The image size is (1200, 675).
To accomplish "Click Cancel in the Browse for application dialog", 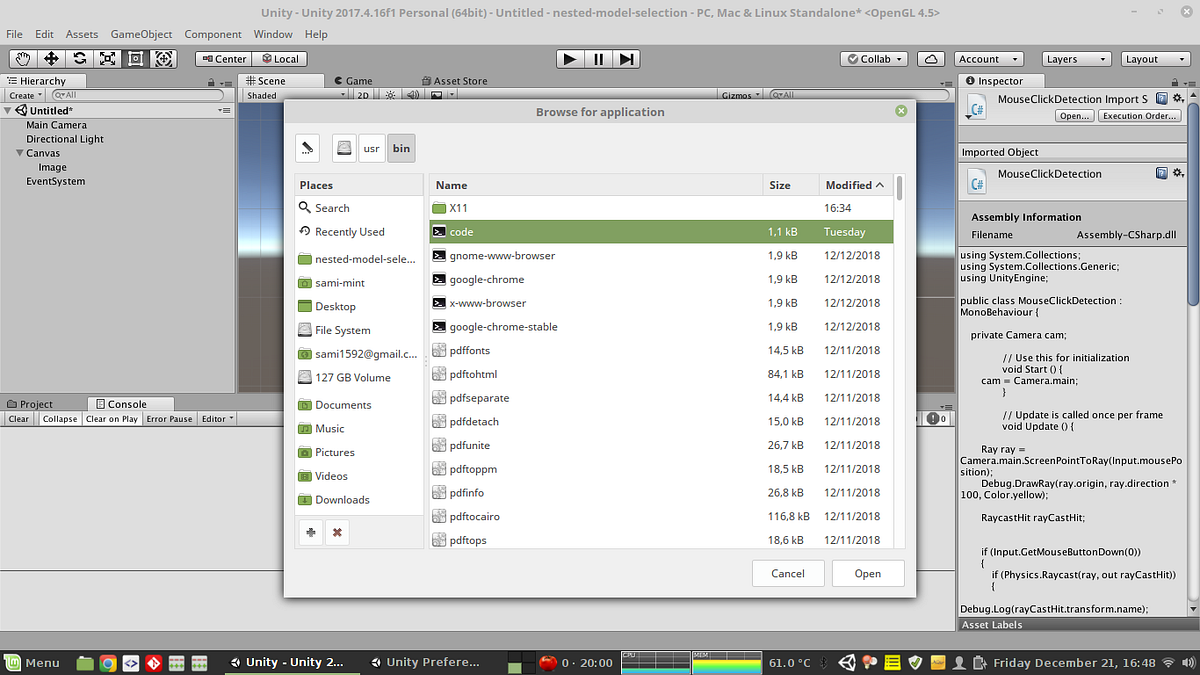I will coord(788,573).
